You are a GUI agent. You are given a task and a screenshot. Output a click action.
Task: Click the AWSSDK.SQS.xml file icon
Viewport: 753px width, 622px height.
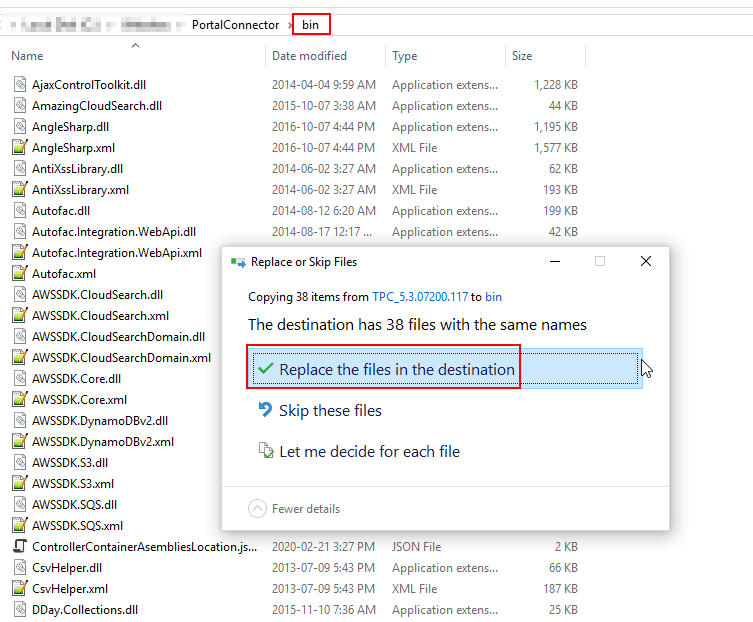tap(20, 526)
